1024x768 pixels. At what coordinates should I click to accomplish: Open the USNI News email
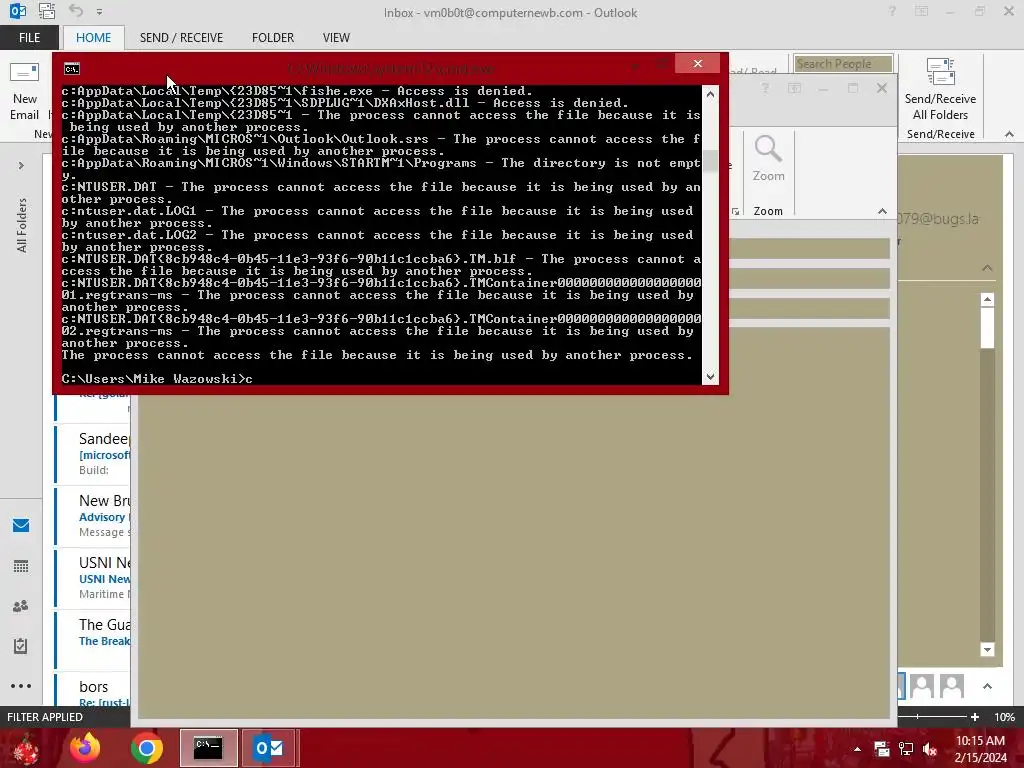click(93, 578)
